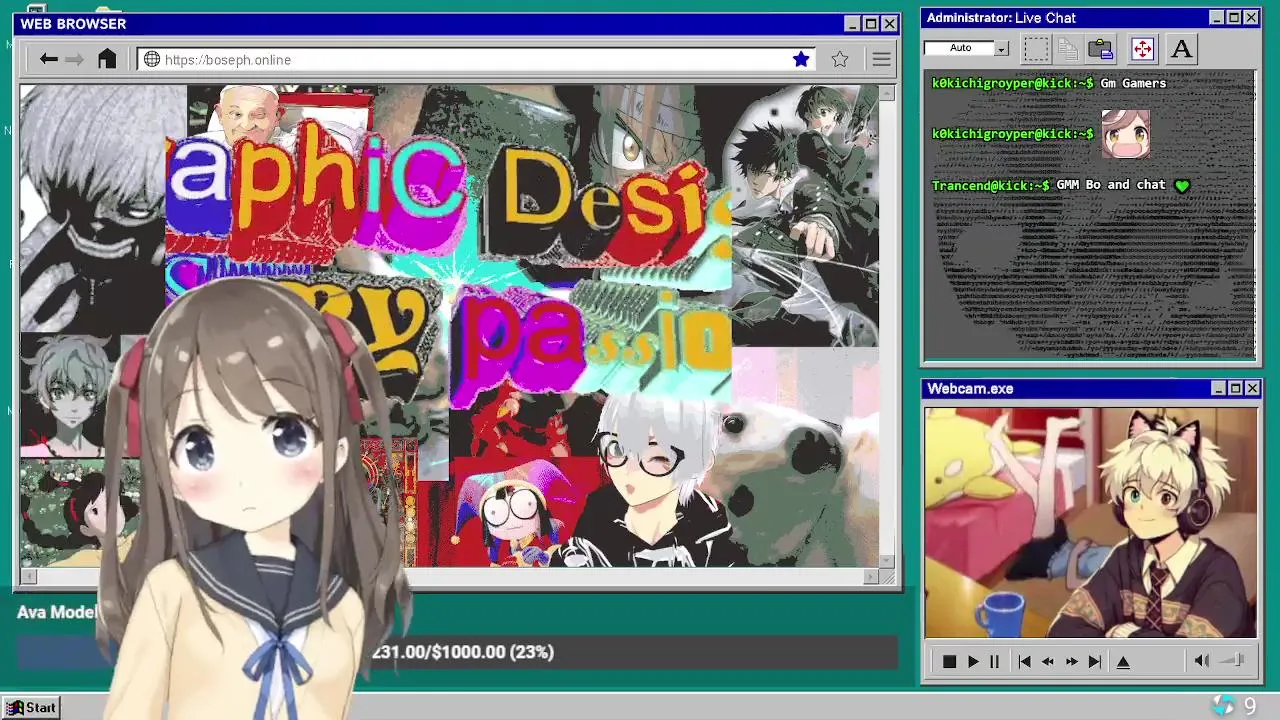Viewport: 1280px width, 720px height.
Task: Maximize the Live Chat window
Action: 1233,17
